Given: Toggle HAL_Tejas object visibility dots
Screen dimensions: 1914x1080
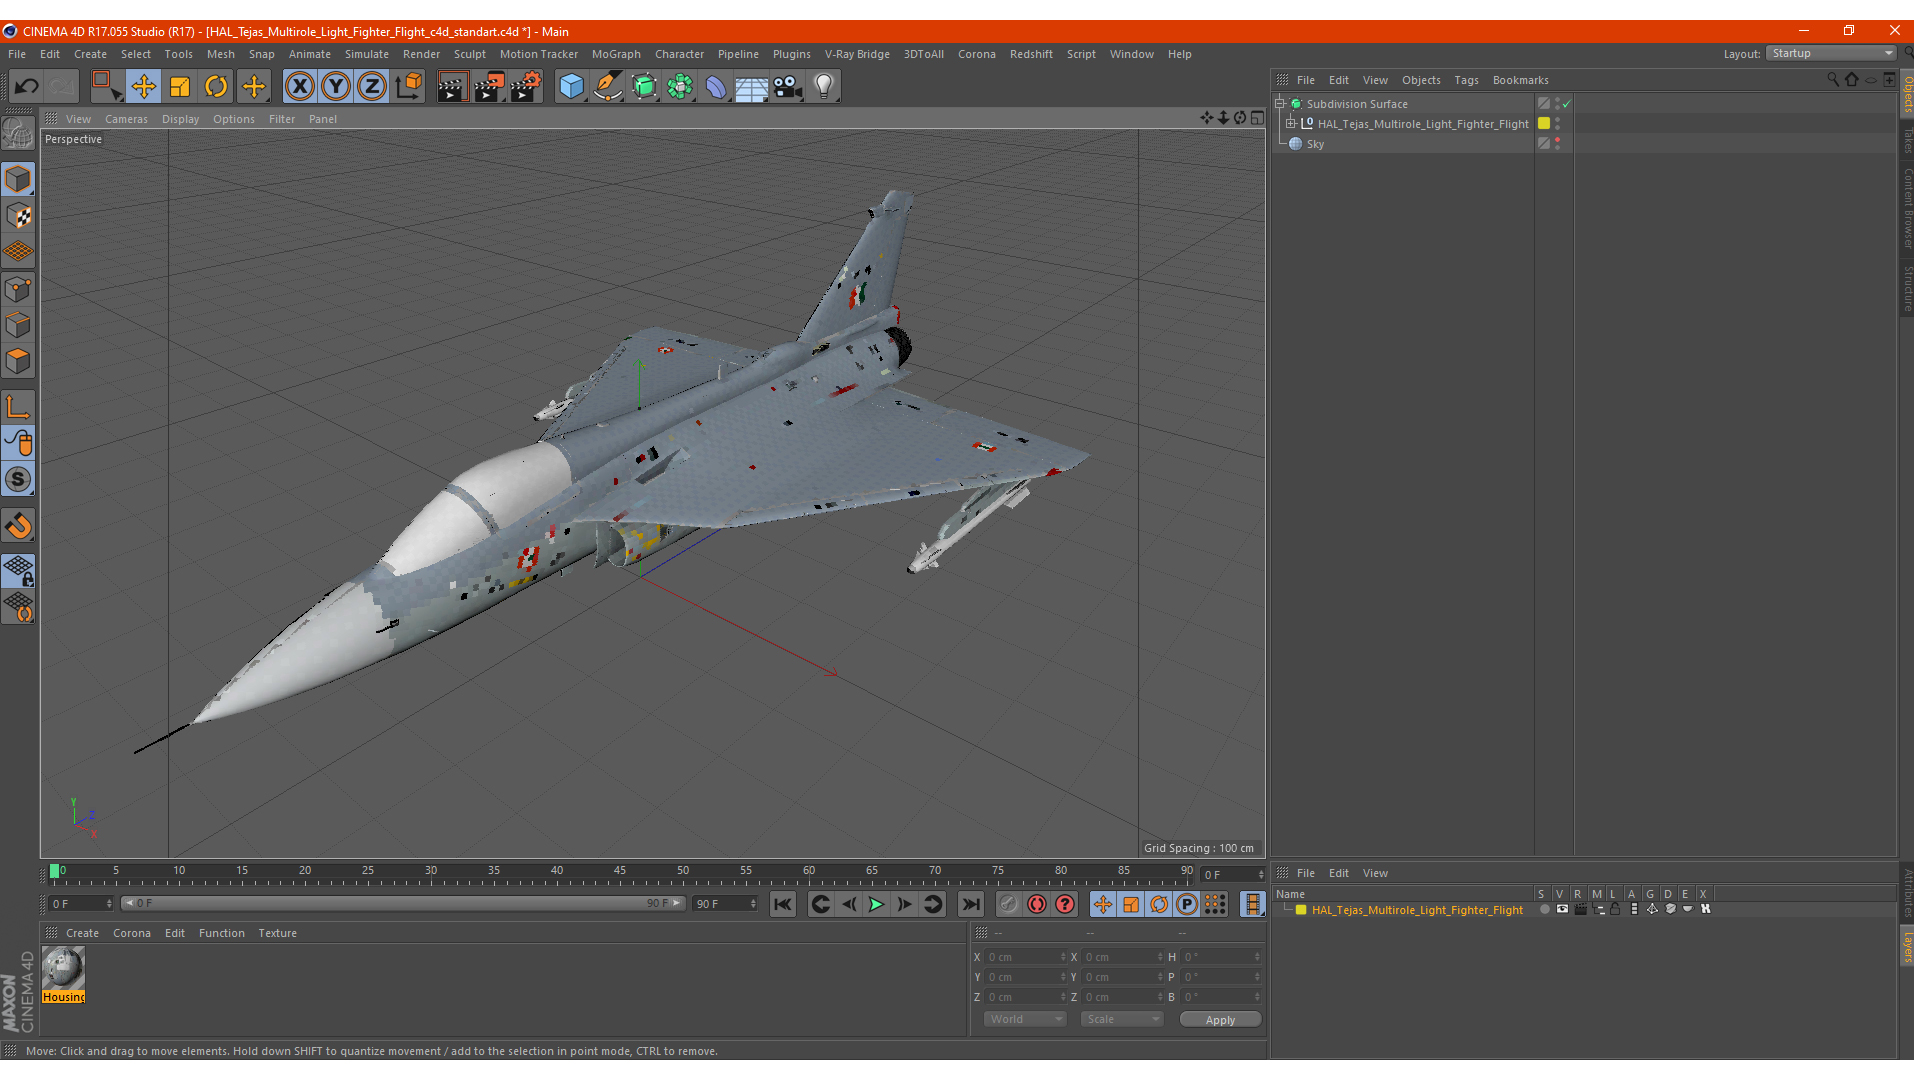Looking at the screenshot, I should 1557,124.
